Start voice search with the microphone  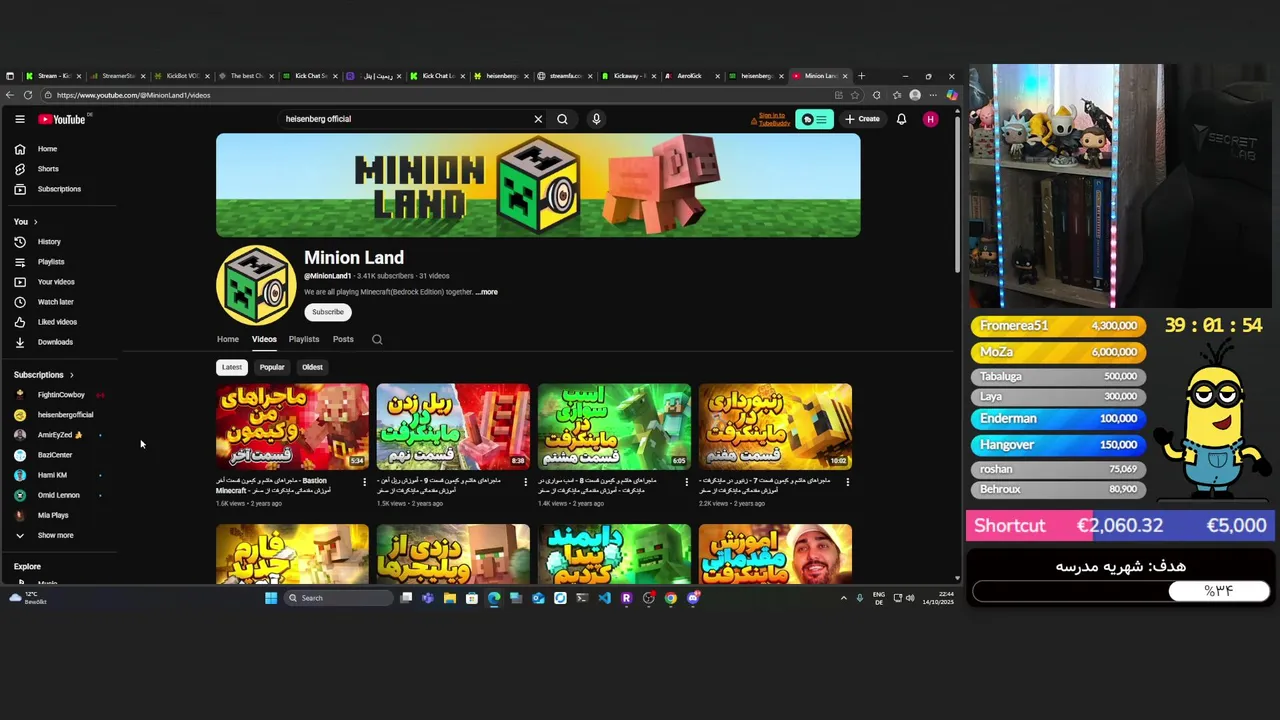[596, 119]
